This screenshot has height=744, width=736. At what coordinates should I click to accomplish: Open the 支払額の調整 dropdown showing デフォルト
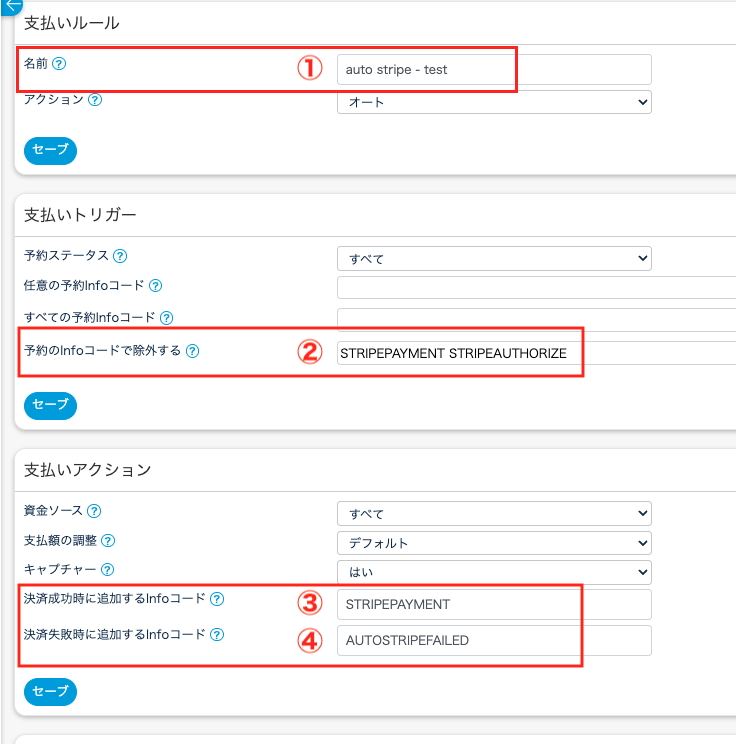[x=494, y=544]
